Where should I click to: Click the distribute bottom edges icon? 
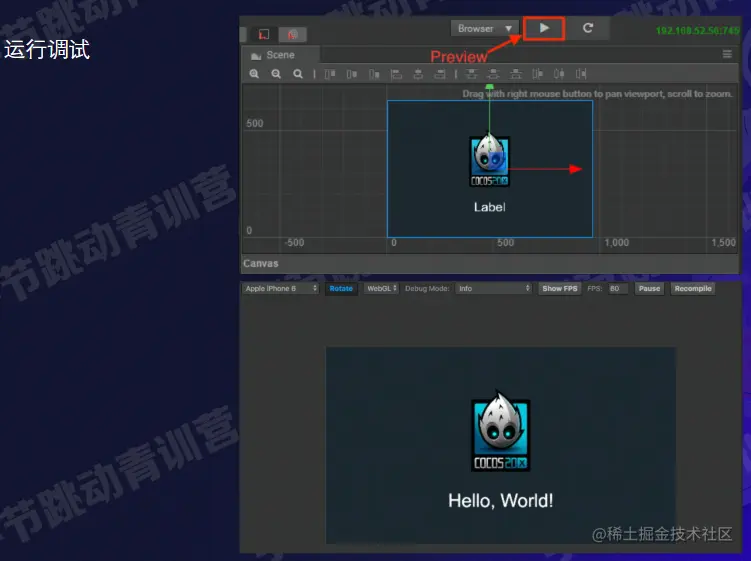point(516,74)
